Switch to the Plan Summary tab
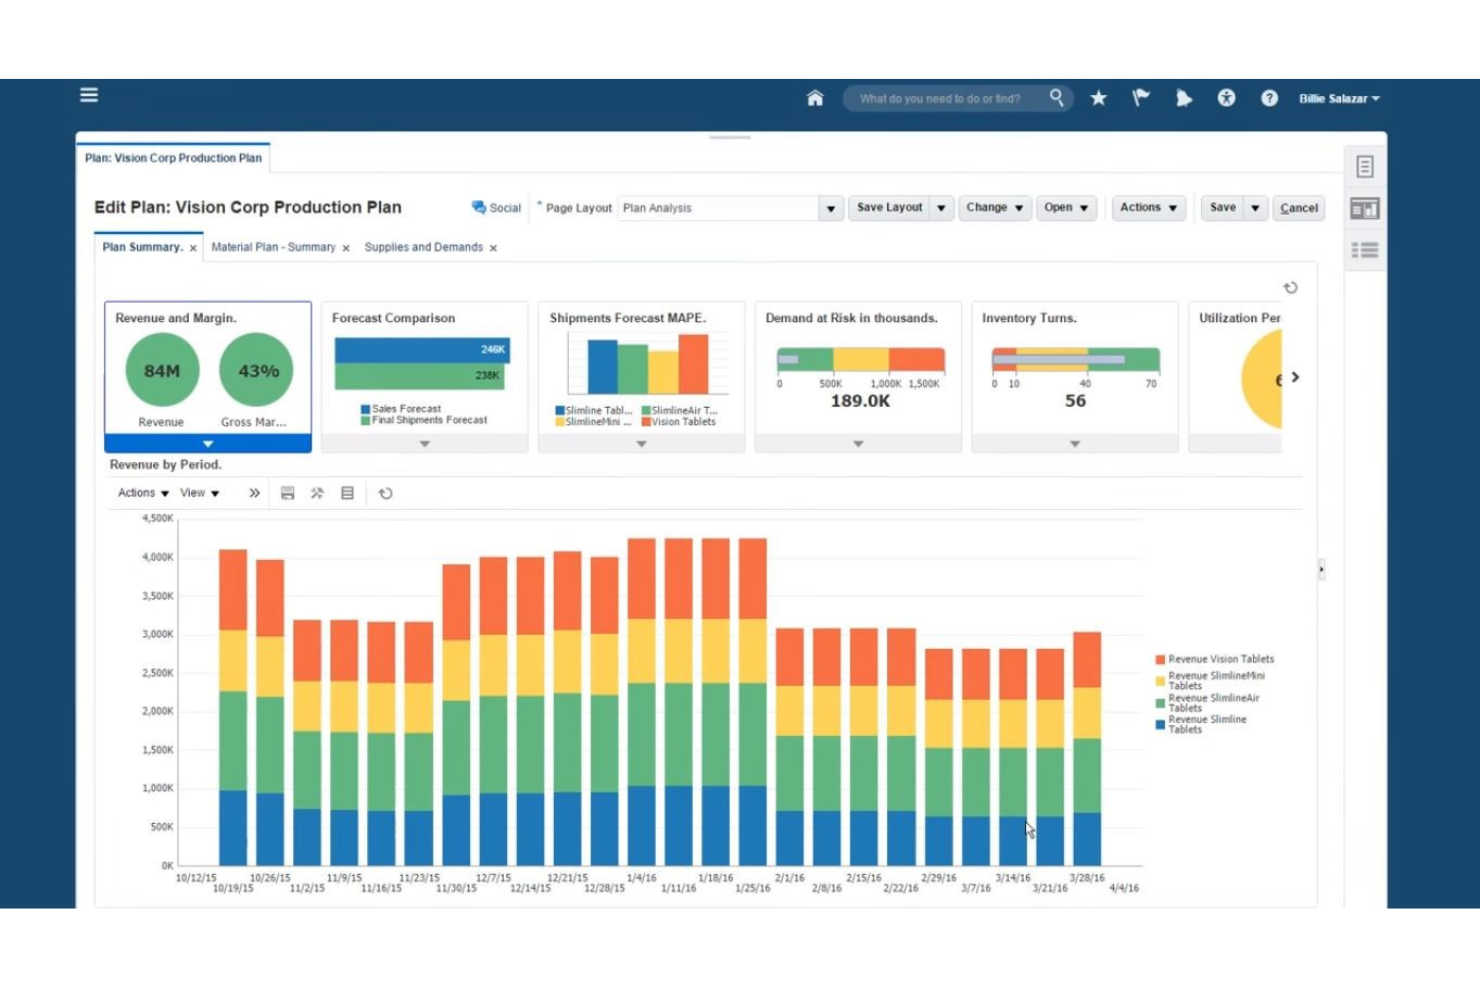The height and width of the screenshot is (987, 1480). [x=142, y=247]
